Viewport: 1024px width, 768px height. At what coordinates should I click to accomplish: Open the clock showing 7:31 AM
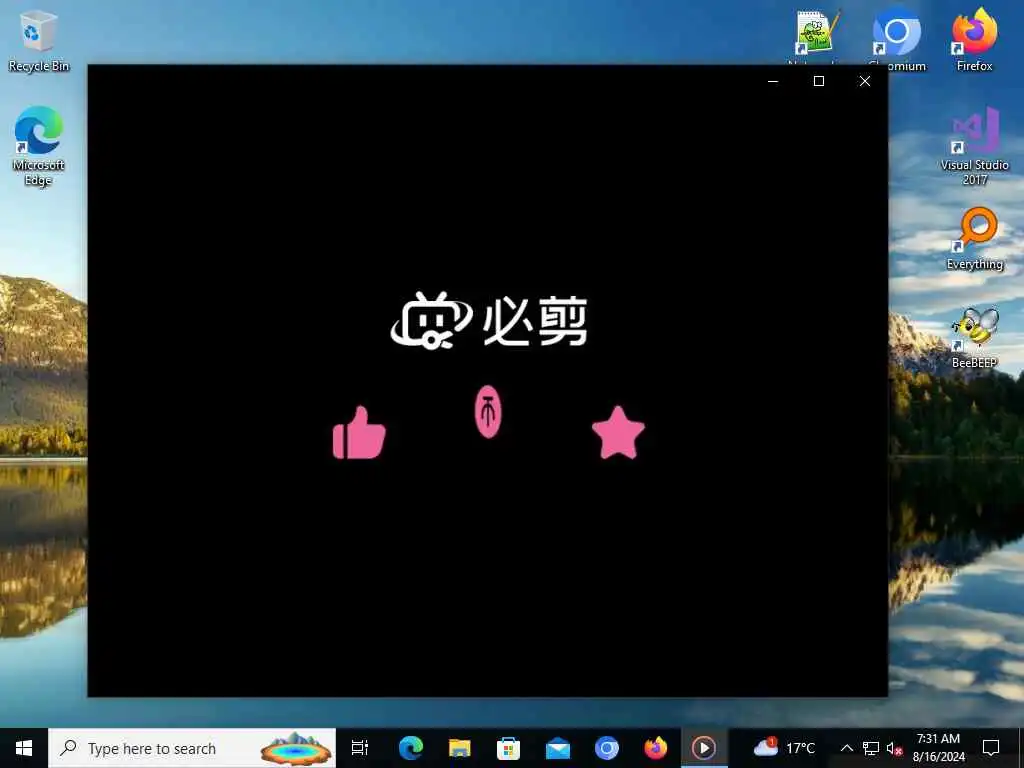pyautogui.click(x=938, y=748)
